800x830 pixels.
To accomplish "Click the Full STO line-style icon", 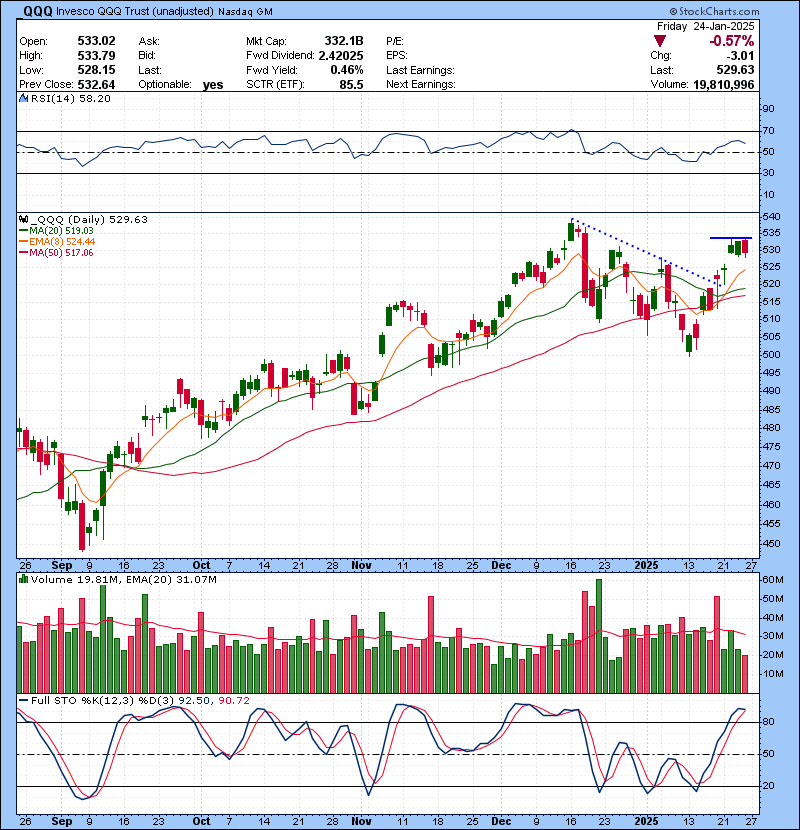I will click(23, 701).
